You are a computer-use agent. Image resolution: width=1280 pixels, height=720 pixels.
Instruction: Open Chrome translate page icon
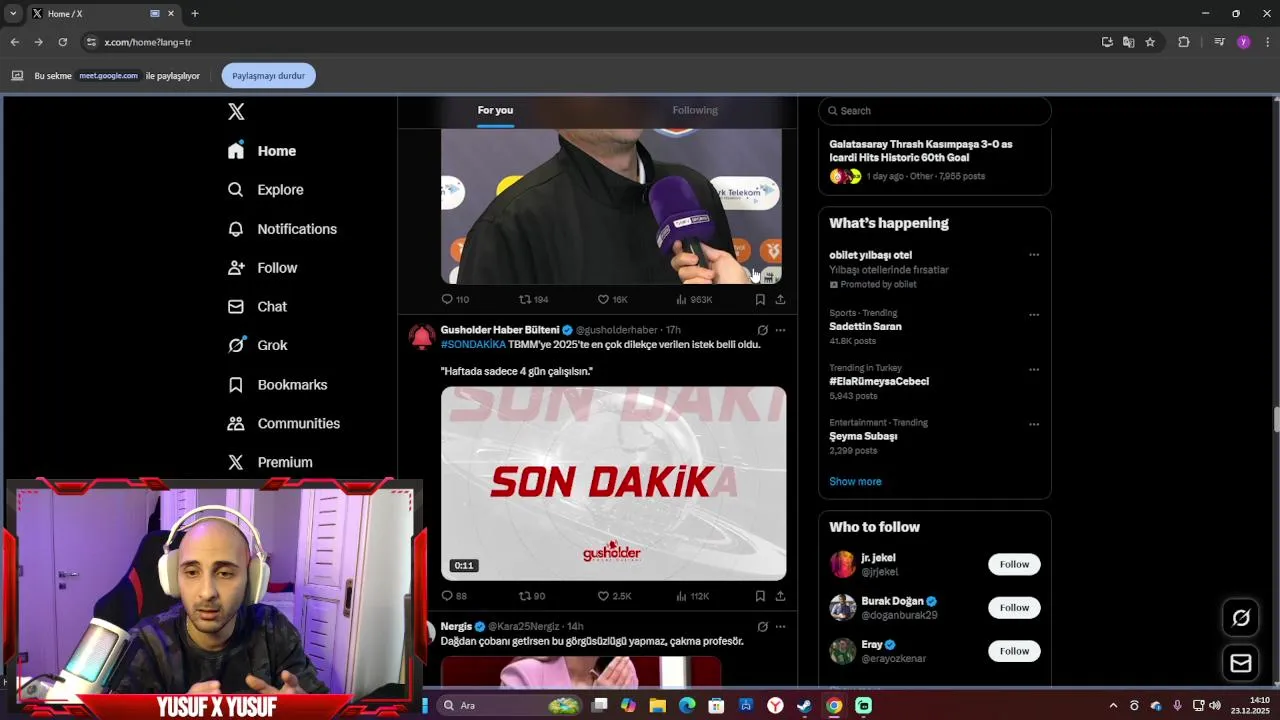pos(1128,42)
